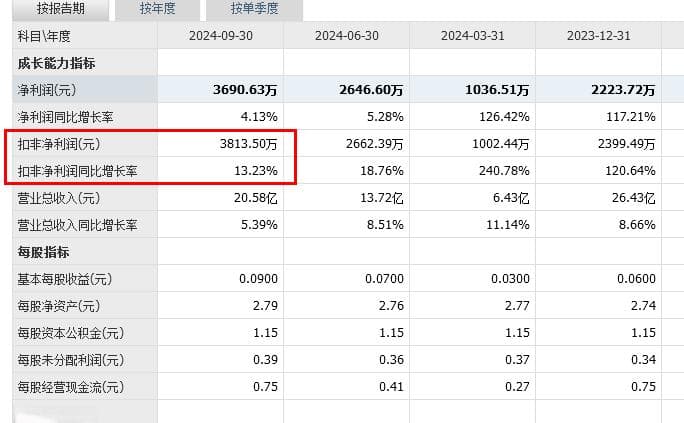Screen dimensions: 684x423
Task: Select net profit value 1036.51万
Action: pos(497,90)
